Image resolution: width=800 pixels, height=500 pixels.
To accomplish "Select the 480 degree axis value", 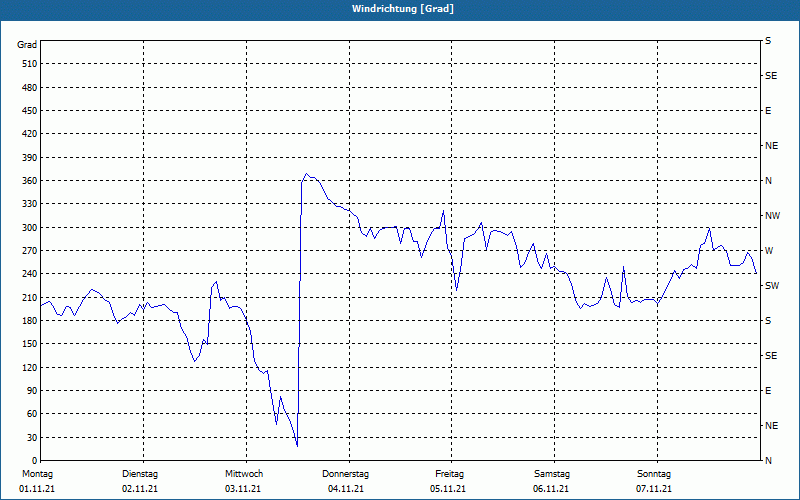I will (29, 88).
